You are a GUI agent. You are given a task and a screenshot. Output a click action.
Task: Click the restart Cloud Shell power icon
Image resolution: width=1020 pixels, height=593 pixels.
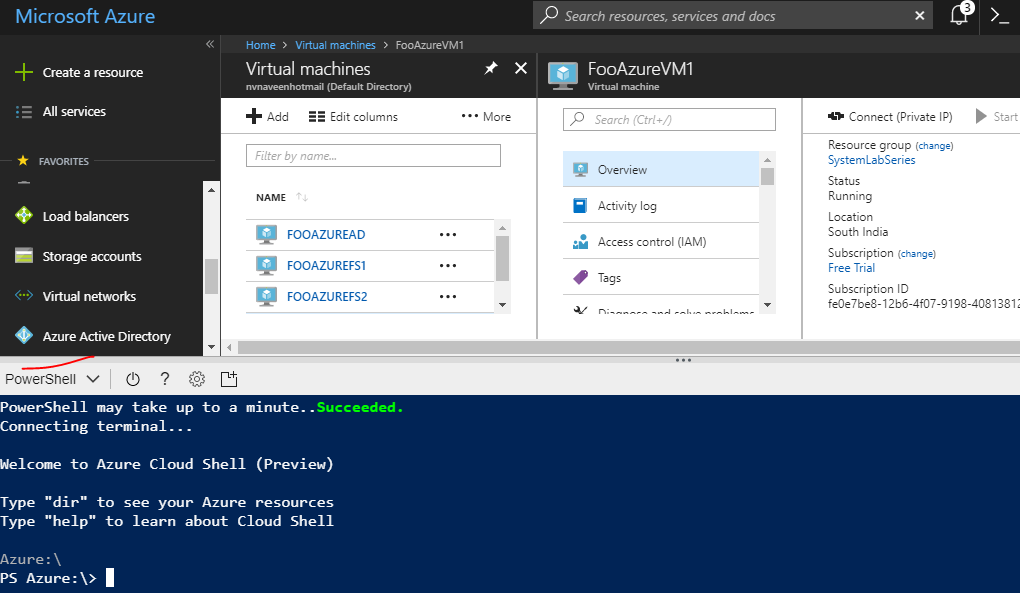point(132,378)
